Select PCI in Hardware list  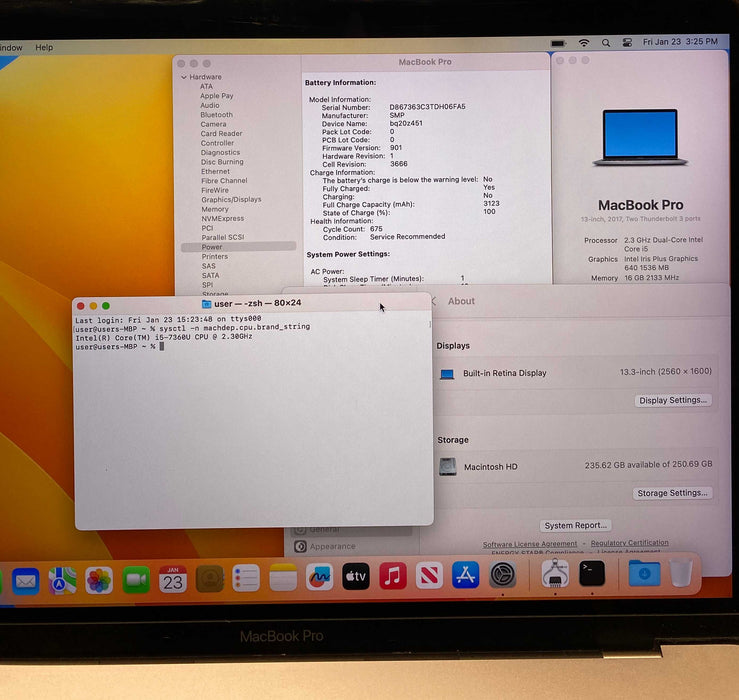tap(207, 228)
